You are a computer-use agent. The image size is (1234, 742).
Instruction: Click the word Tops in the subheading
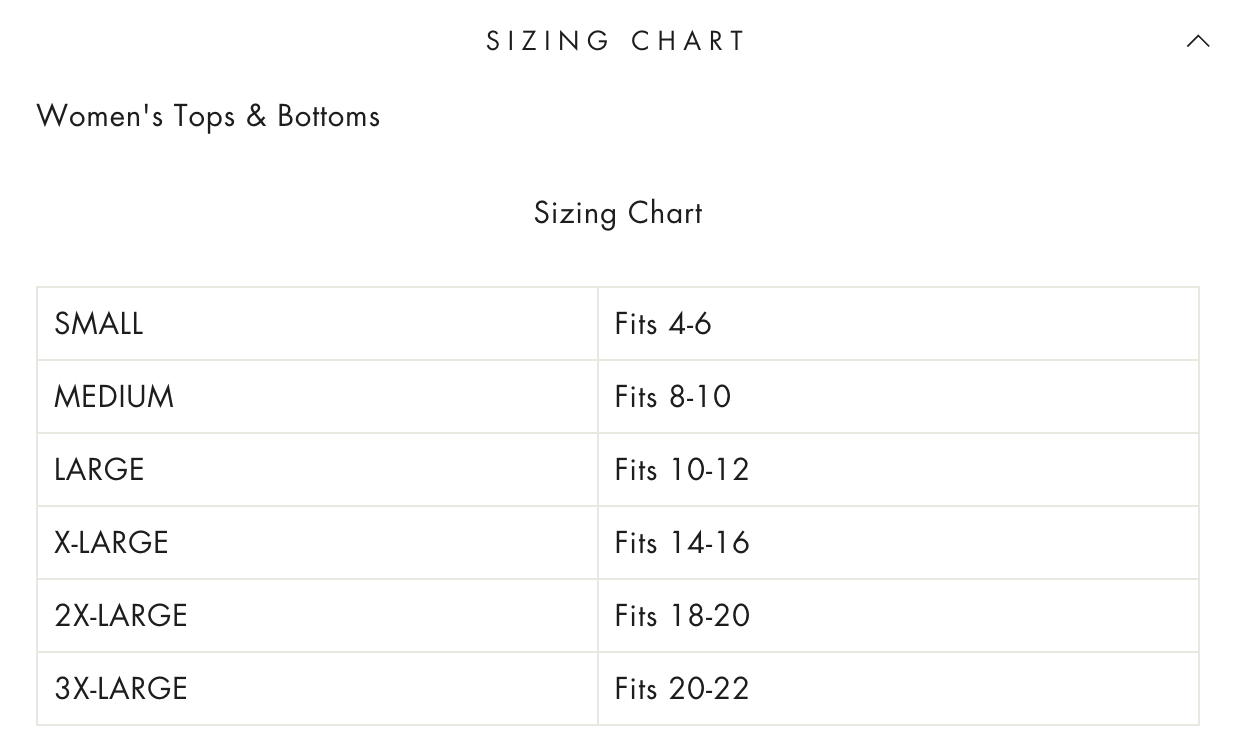[x=205, y=116]
